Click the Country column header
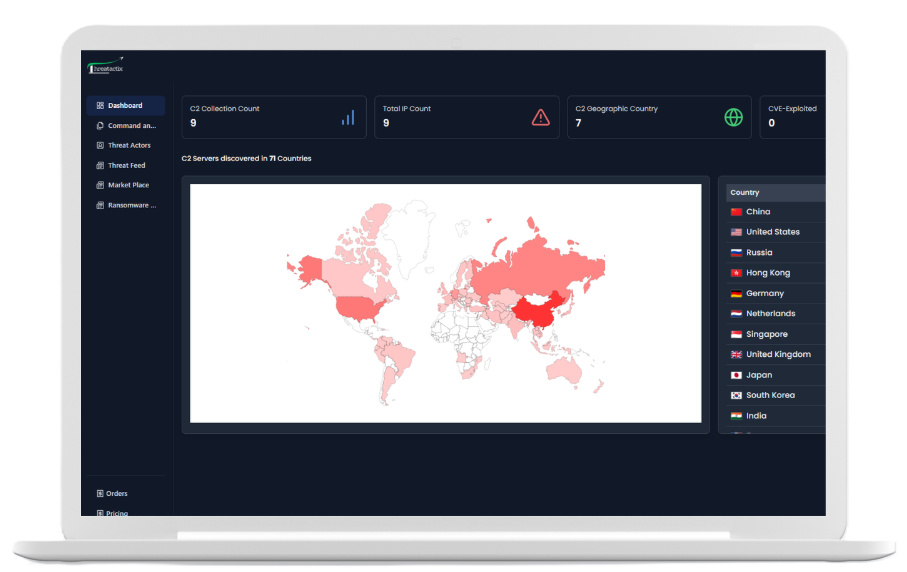Viewport: 907px width, 572px height. (x=776, y=193)
